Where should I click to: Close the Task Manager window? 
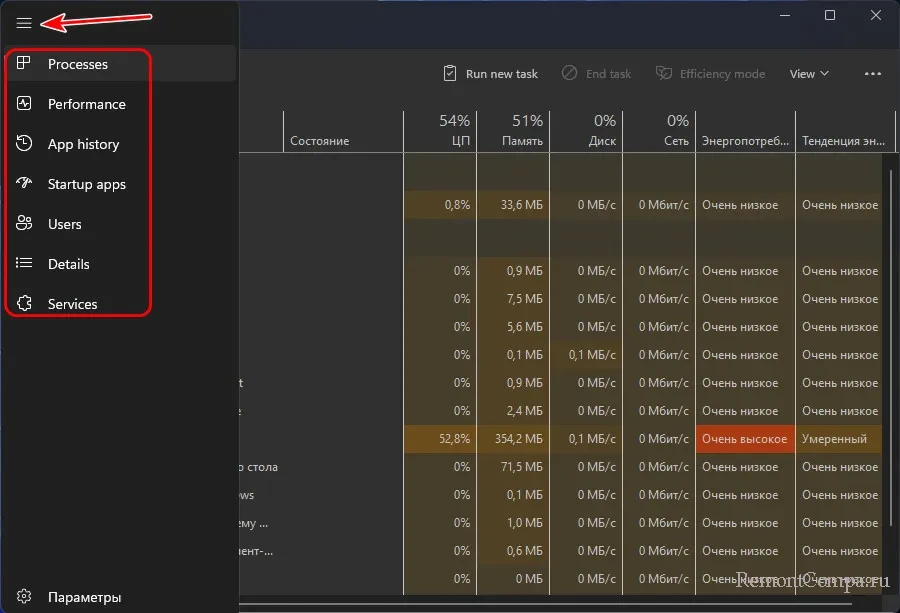click(x=875, y=15)
